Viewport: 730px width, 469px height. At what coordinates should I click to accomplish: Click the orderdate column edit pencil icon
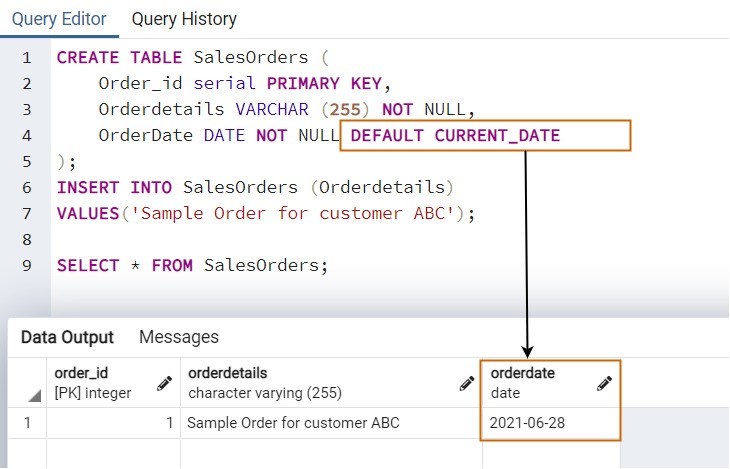coord(604,383)
